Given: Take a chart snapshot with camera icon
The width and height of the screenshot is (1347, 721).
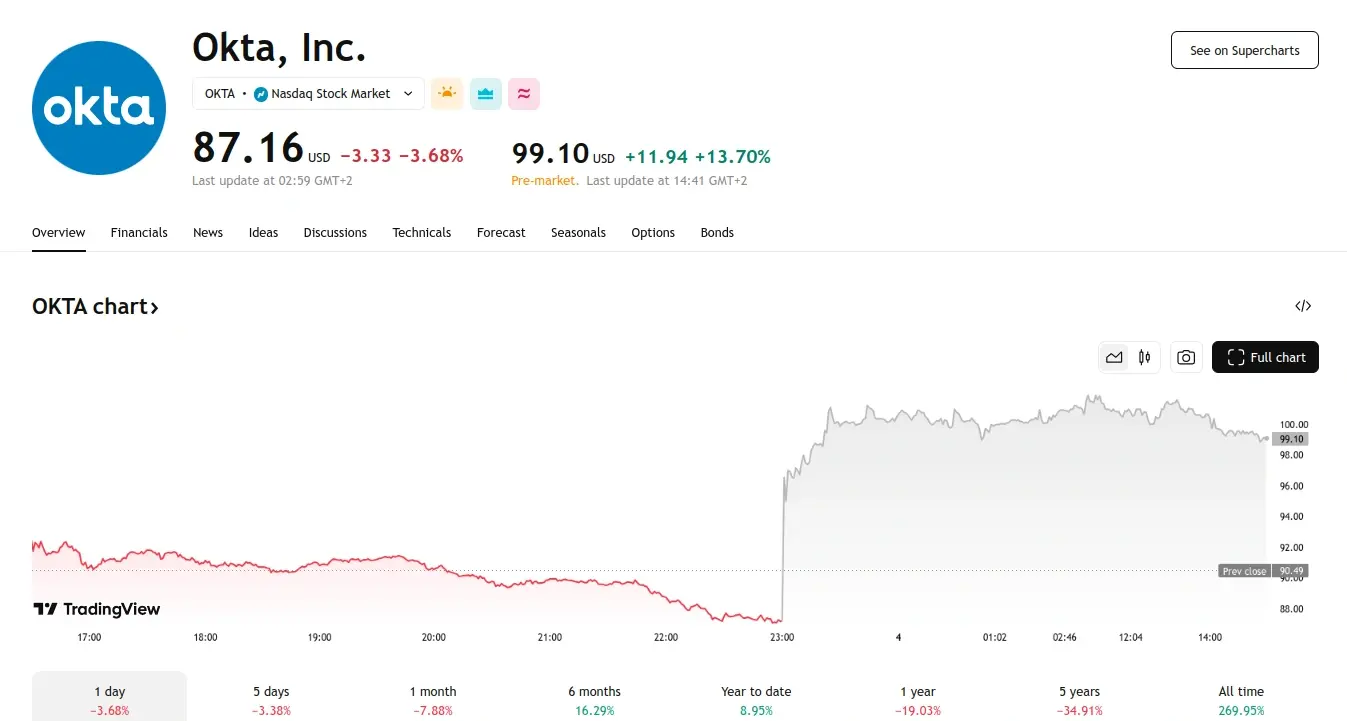Looking at the screenshot, I should (1186, 358).
